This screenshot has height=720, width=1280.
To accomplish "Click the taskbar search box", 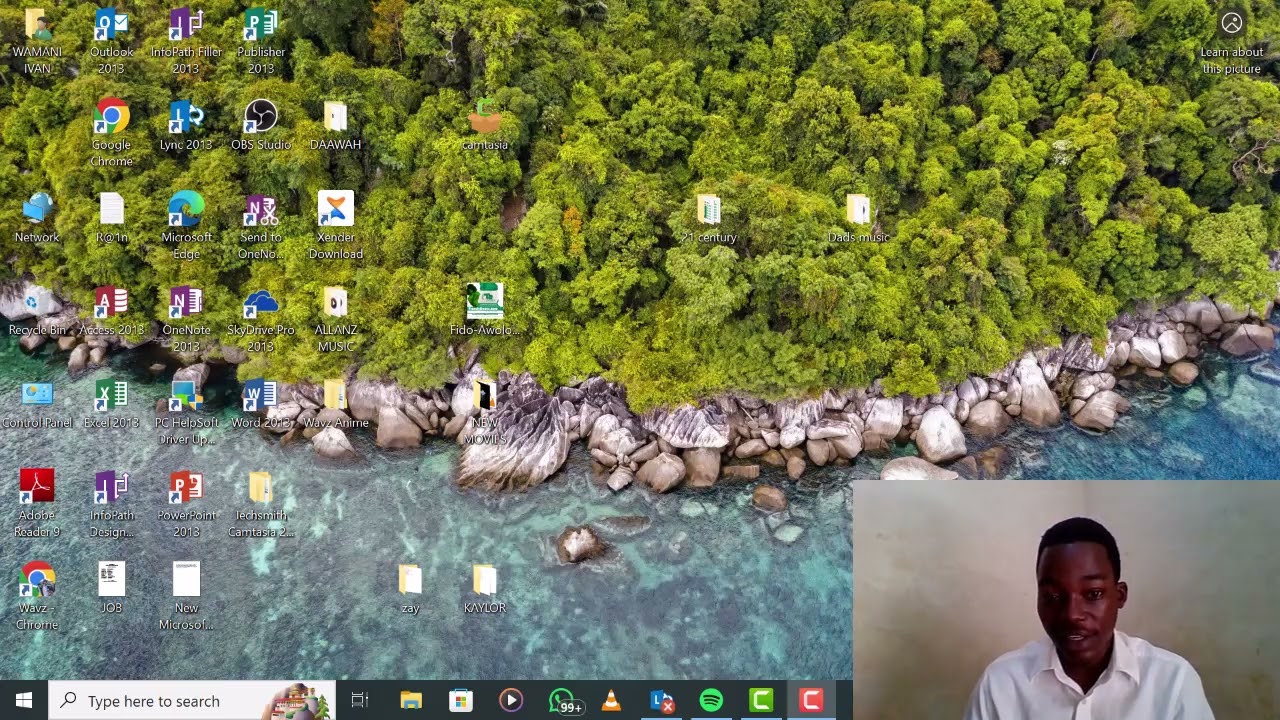I will click(x=192, y=701).
